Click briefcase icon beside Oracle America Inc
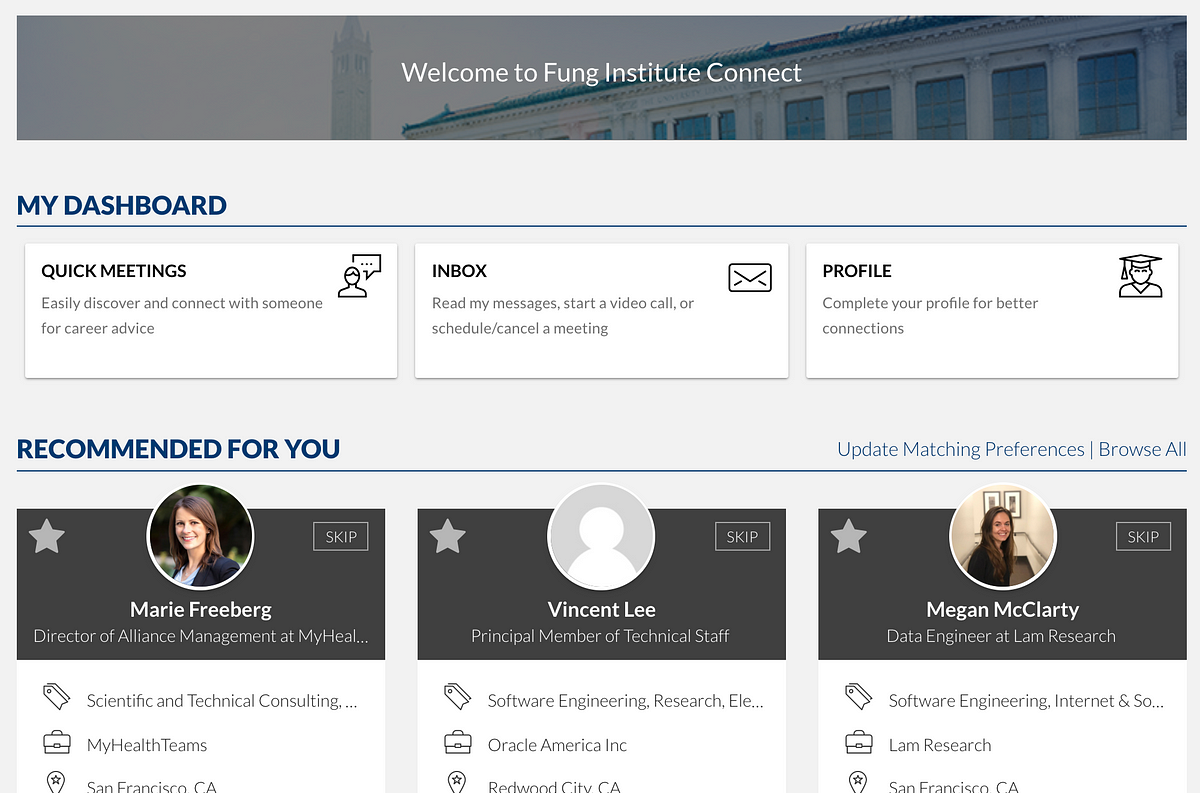The width and height of the screenshot is (1200, 793). [457, 743]
